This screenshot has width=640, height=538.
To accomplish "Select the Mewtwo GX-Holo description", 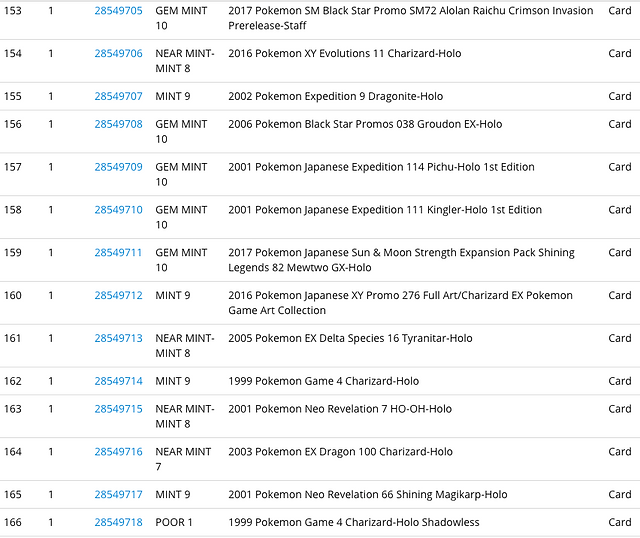I will [x=401, y=260].
